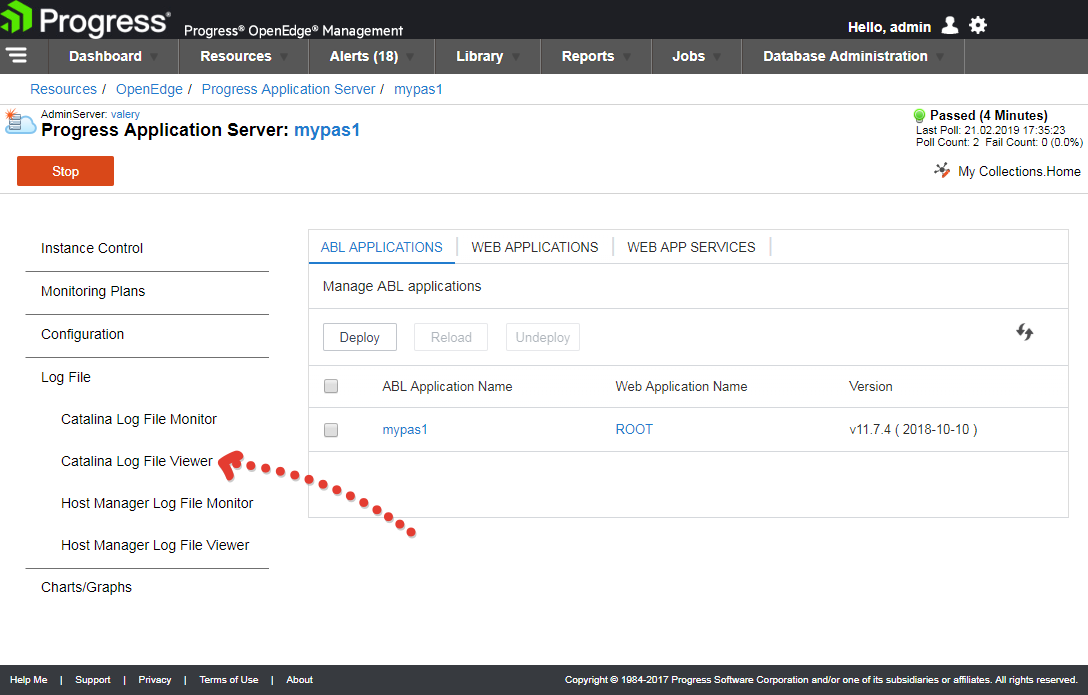The height and width of the screenshot is (695, 1088).
Task: Click the application server cloud icon
Action: (20, 123)
